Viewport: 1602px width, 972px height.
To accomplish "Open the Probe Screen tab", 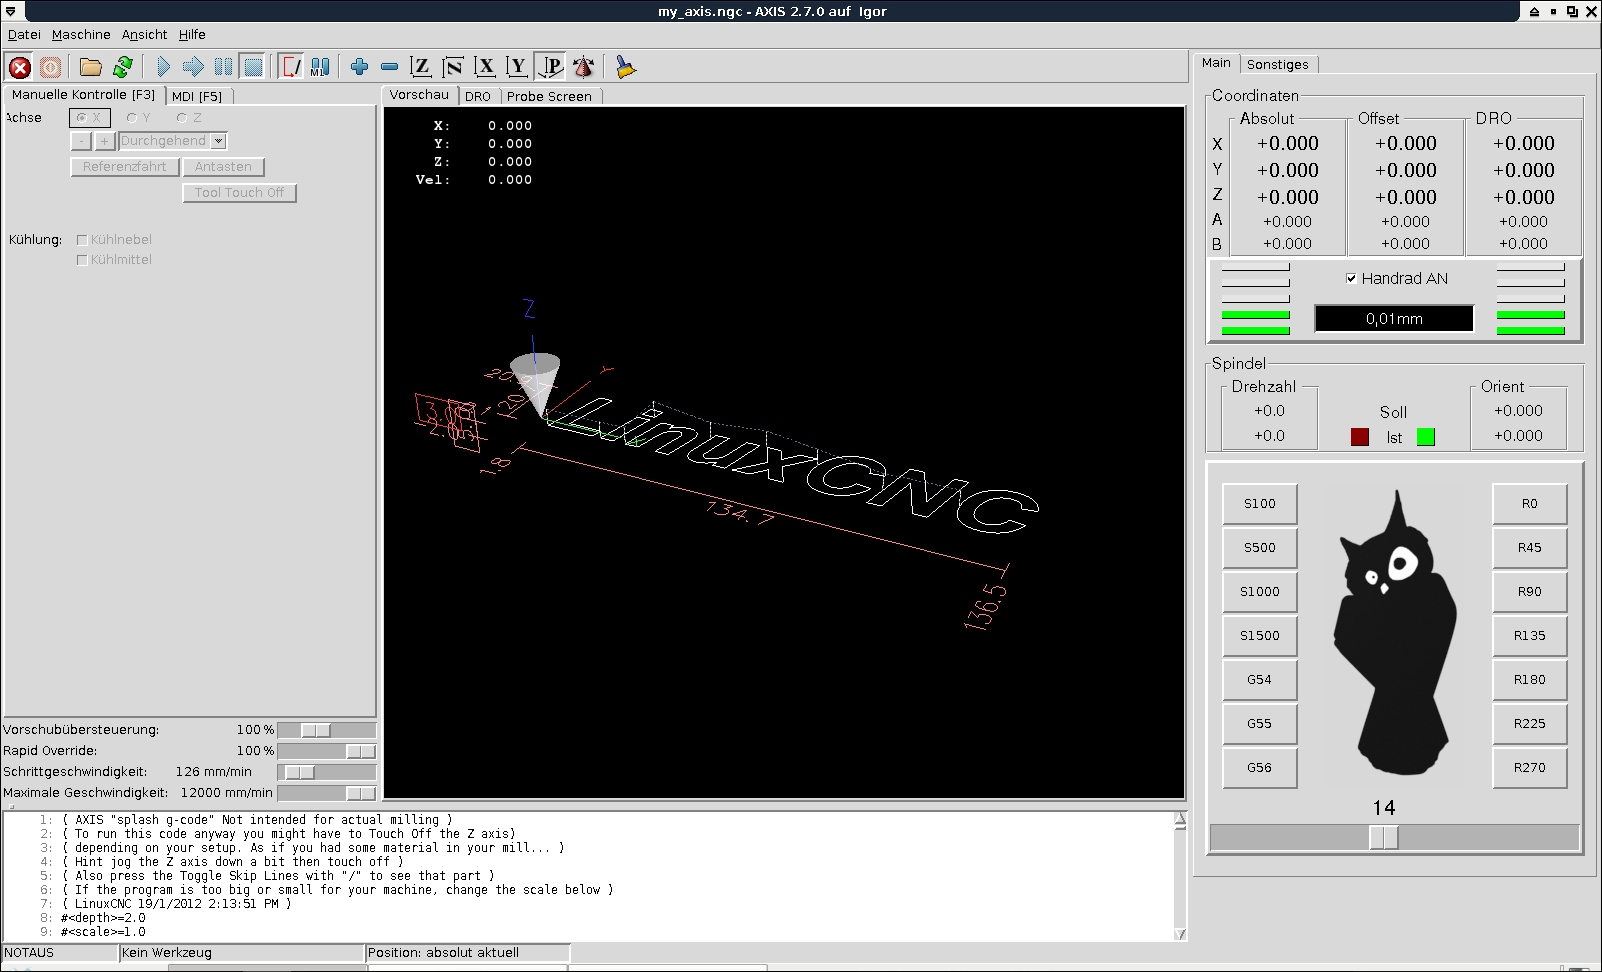I will 549,96.
